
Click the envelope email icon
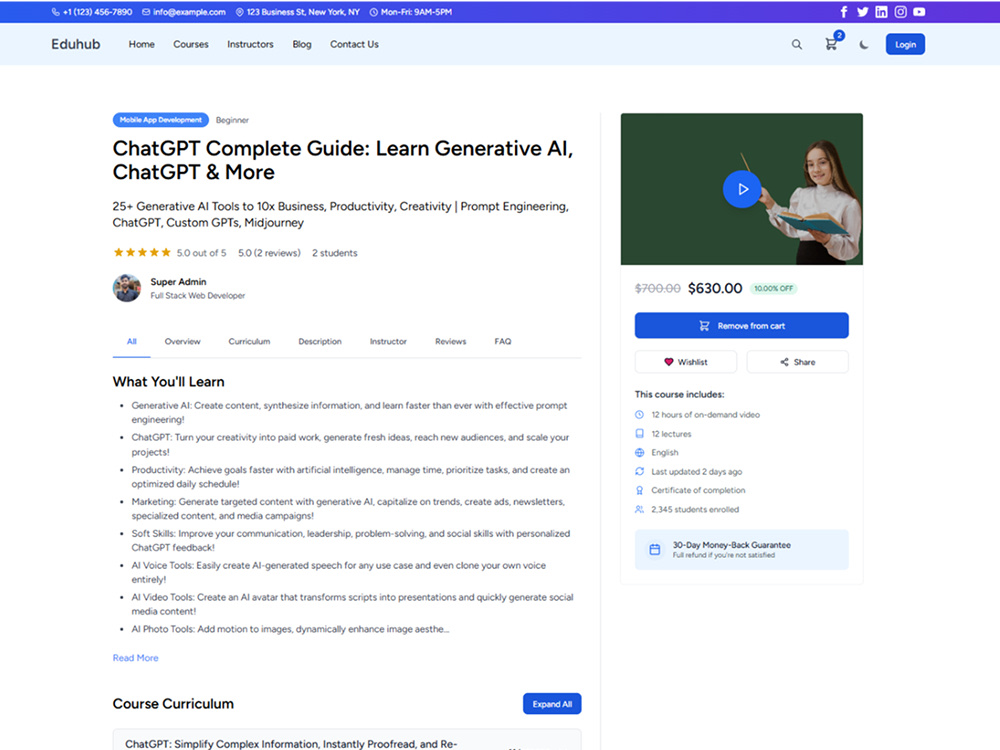146,12
